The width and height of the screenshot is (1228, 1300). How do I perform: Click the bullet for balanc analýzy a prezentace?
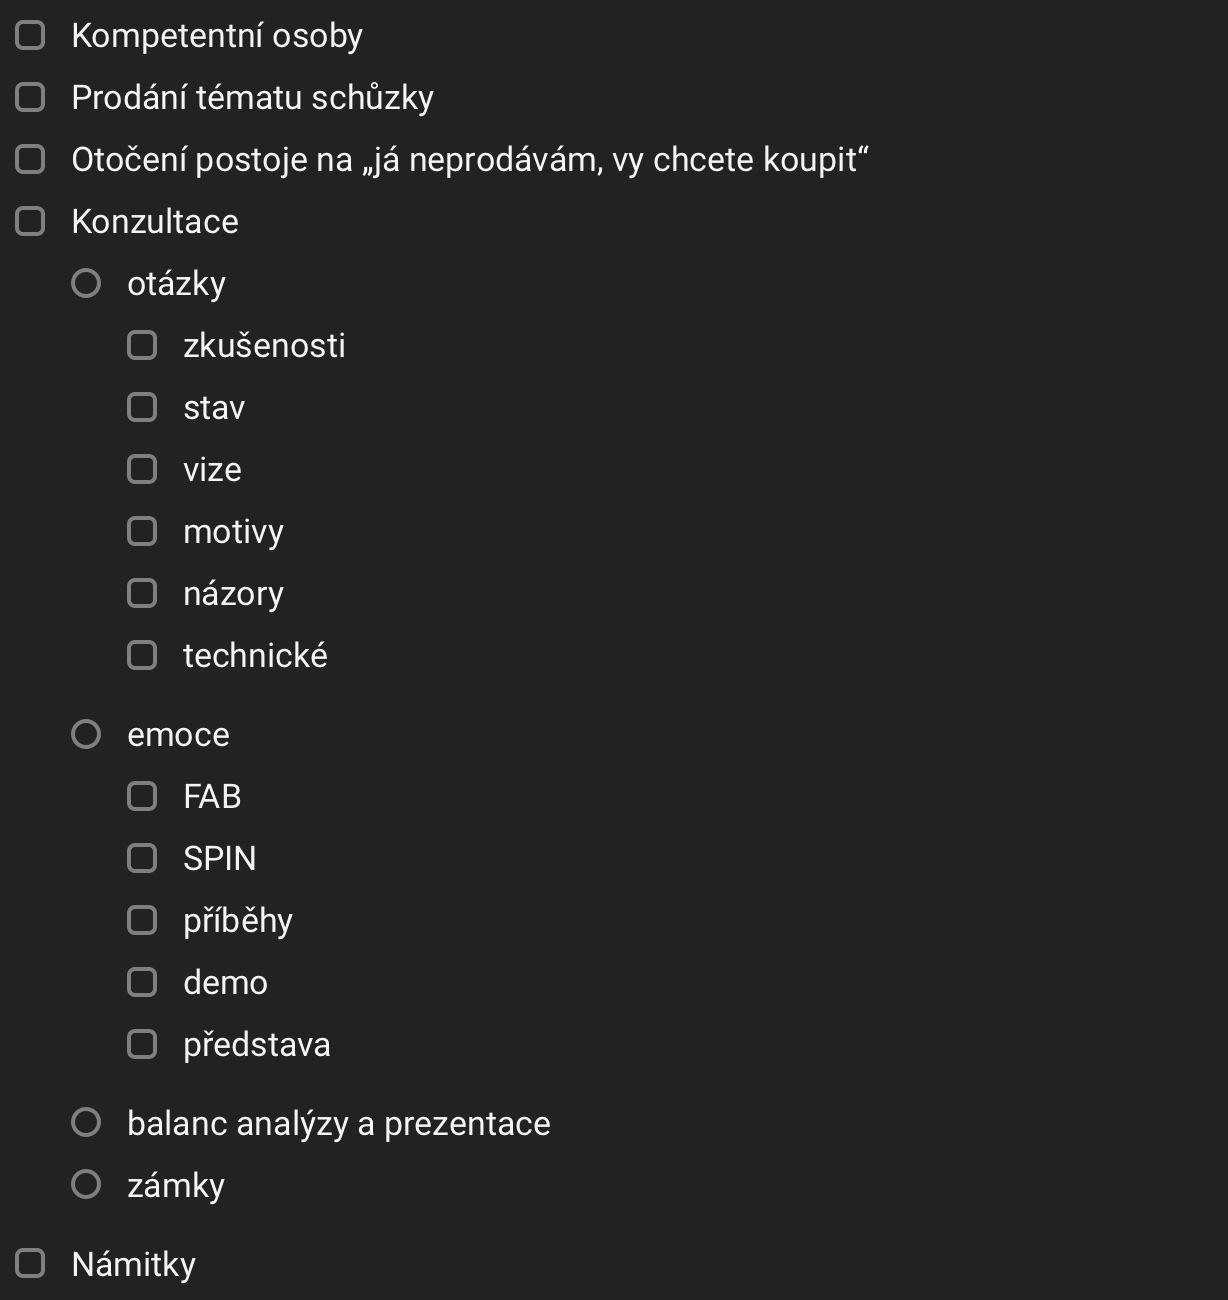point(86,1122)
